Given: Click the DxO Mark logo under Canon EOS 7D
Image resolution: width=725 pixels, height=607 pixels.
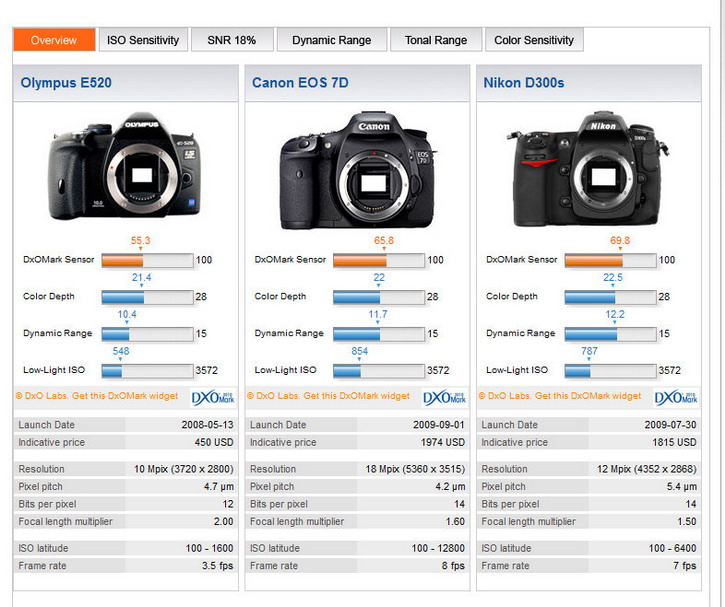Looking at the screenshot, I should point(444,398).
